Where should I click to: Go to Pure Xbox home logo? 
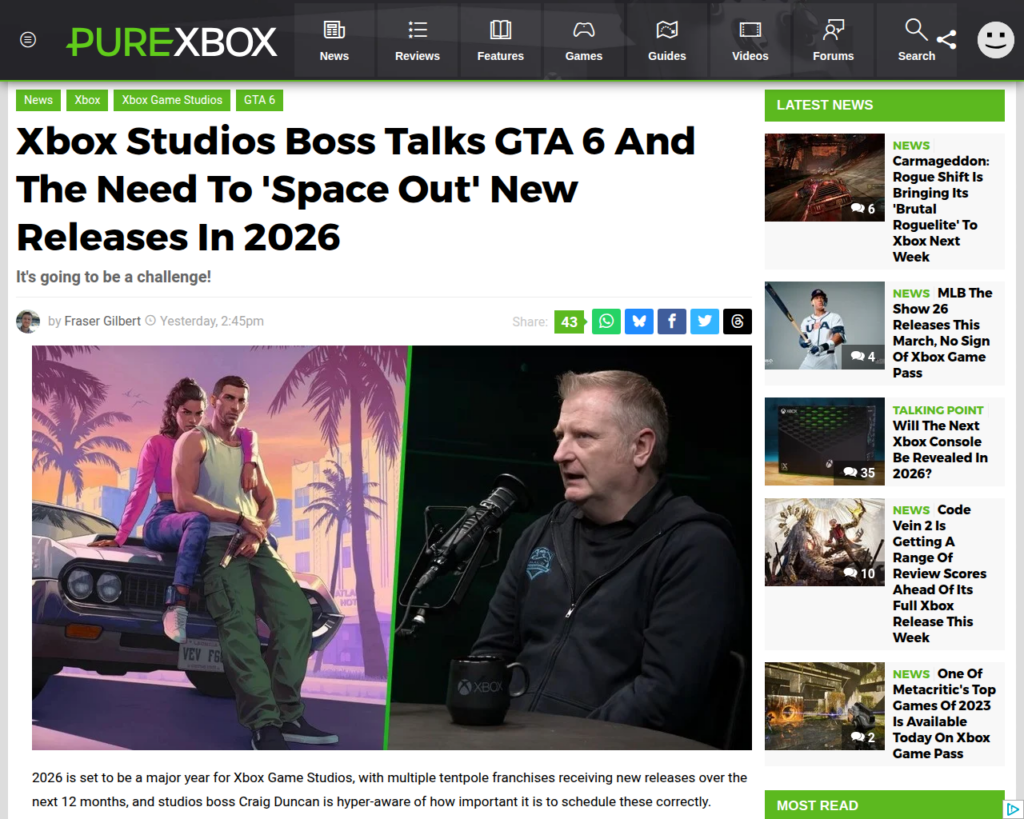[172, 41]
